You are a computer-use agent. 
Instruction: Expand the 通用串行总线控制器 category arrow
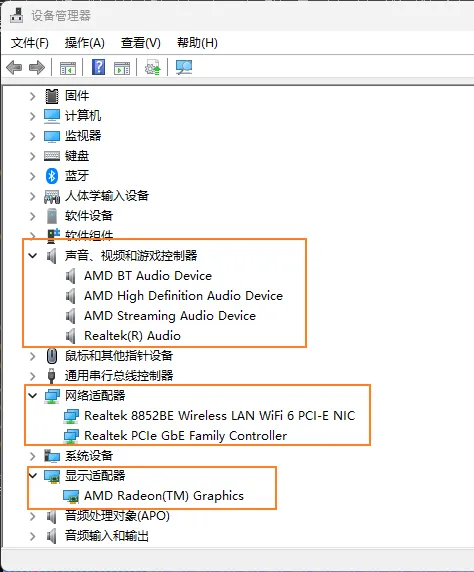coord(32,376)
